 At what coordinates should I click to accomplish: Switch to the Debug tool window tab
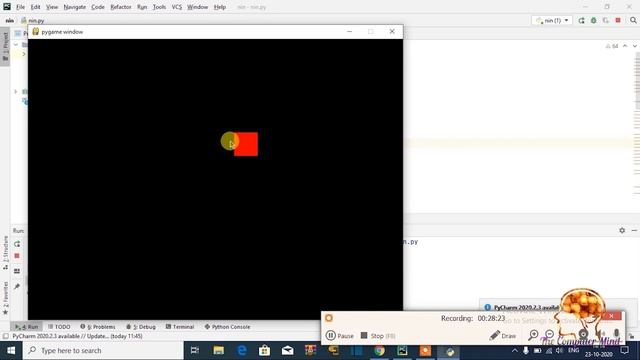(x=141, y=327)
